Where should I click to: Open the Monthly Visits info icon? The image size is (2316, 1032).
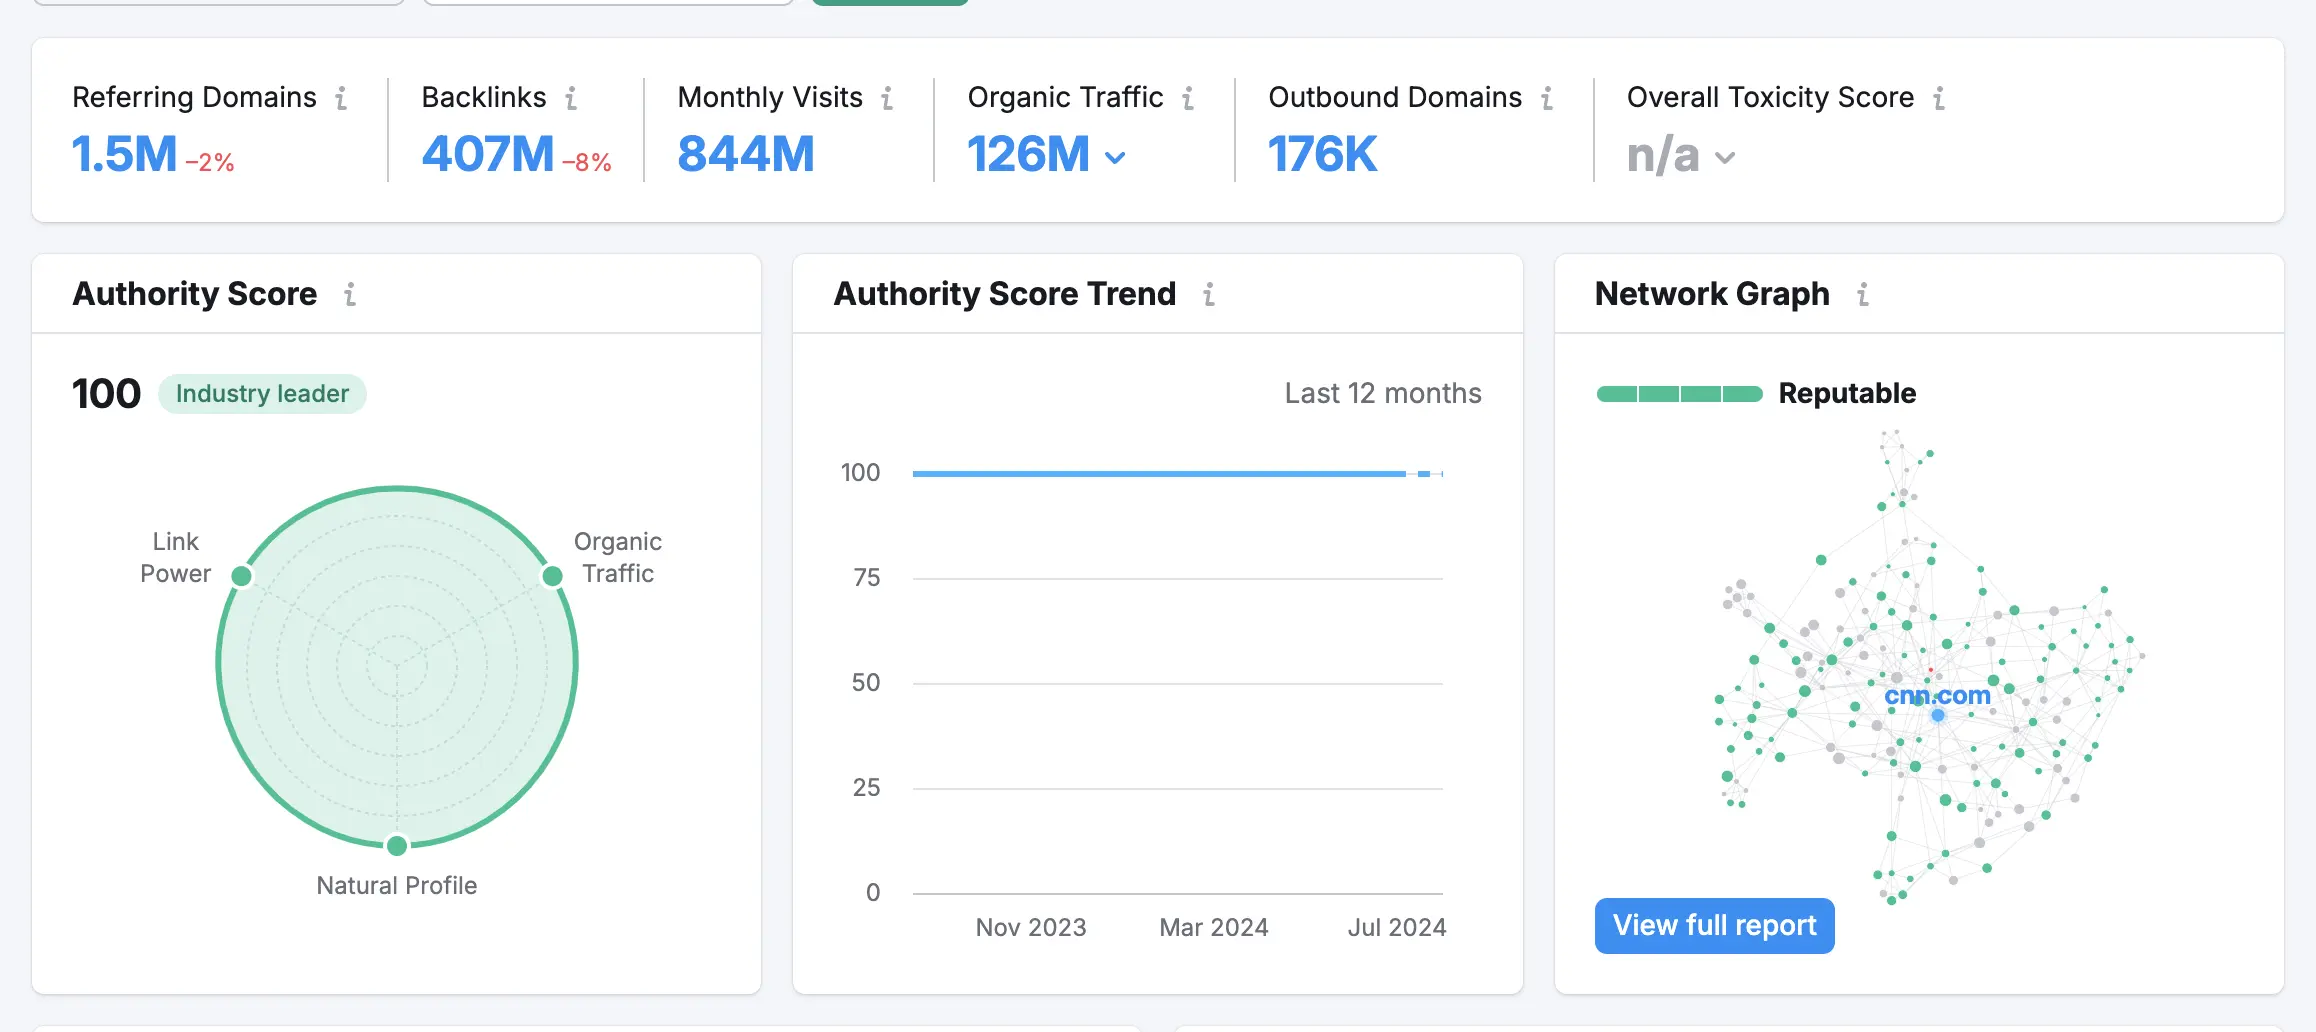887,97
